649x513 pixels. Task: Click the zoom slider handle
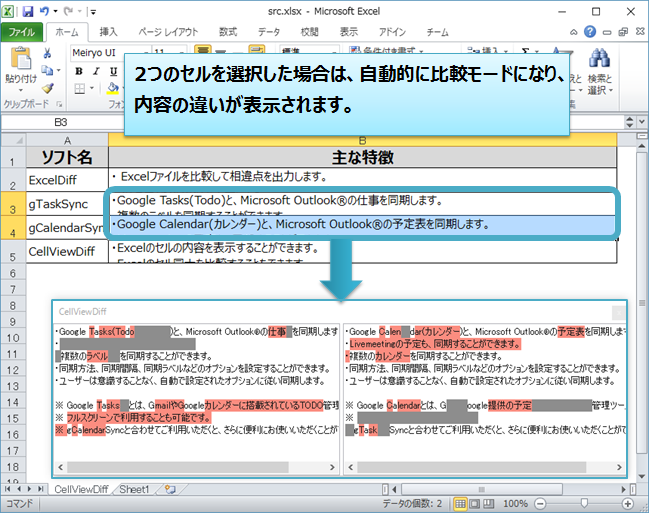click(584, 503)
